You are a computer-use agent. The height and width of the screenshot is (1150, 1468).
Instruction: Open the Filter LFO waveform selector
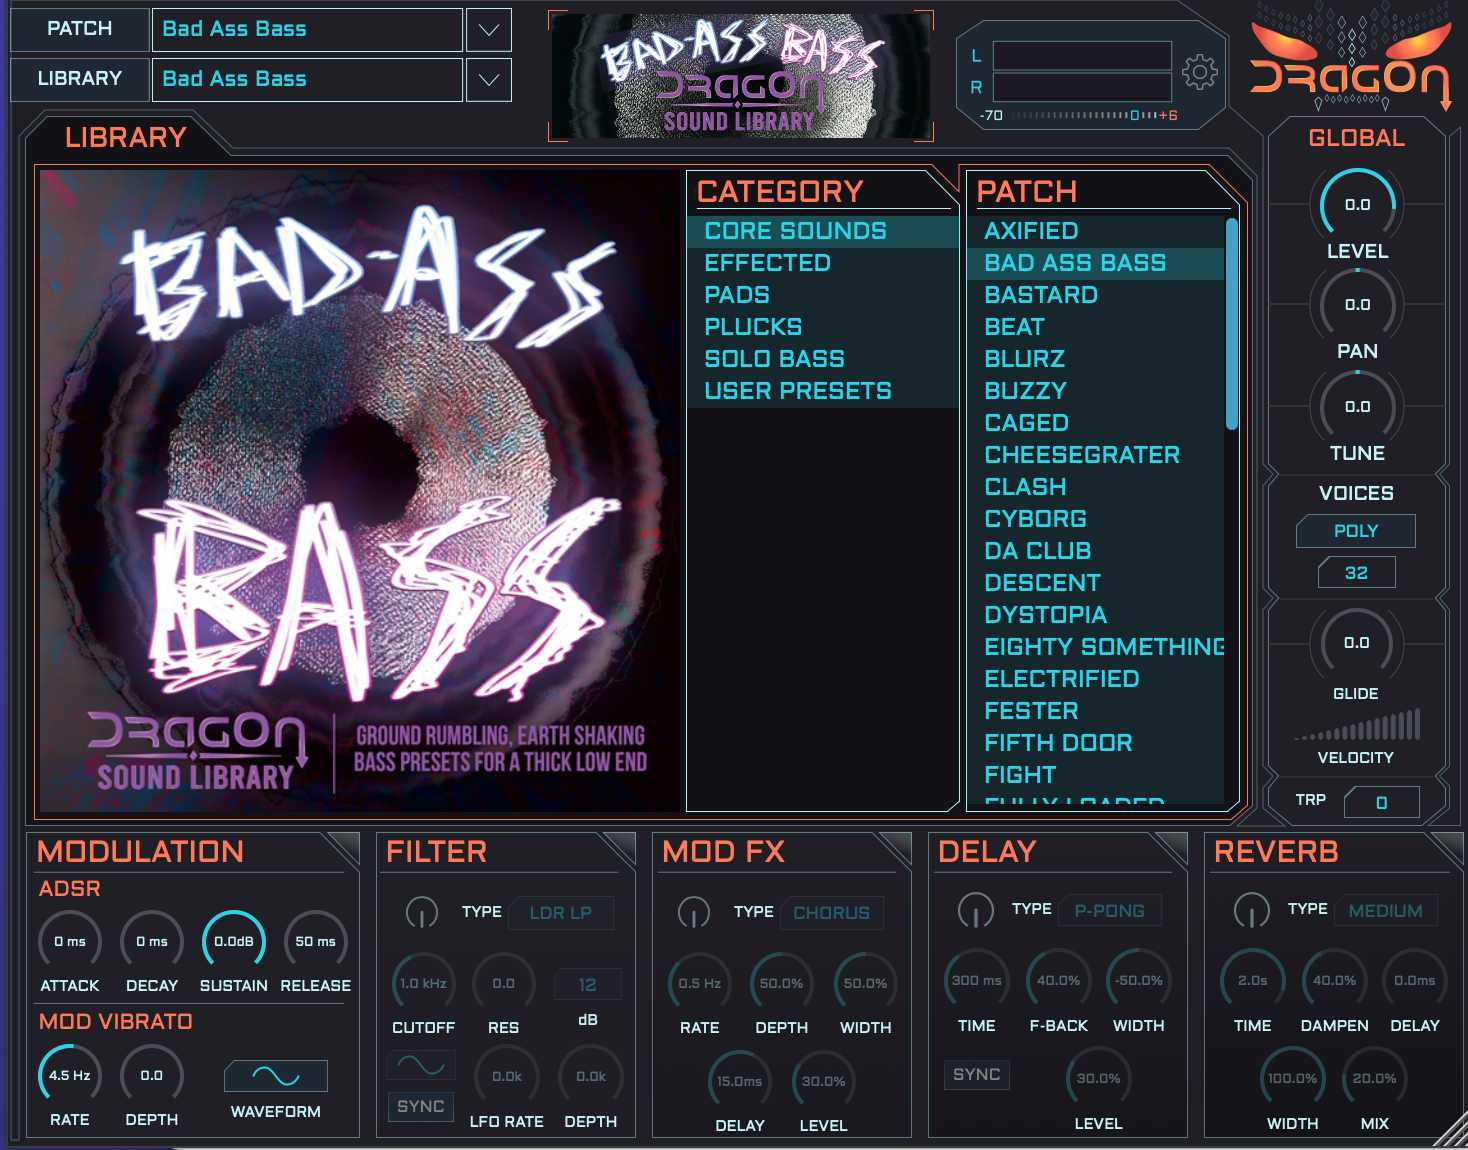tap(421, 1066)
